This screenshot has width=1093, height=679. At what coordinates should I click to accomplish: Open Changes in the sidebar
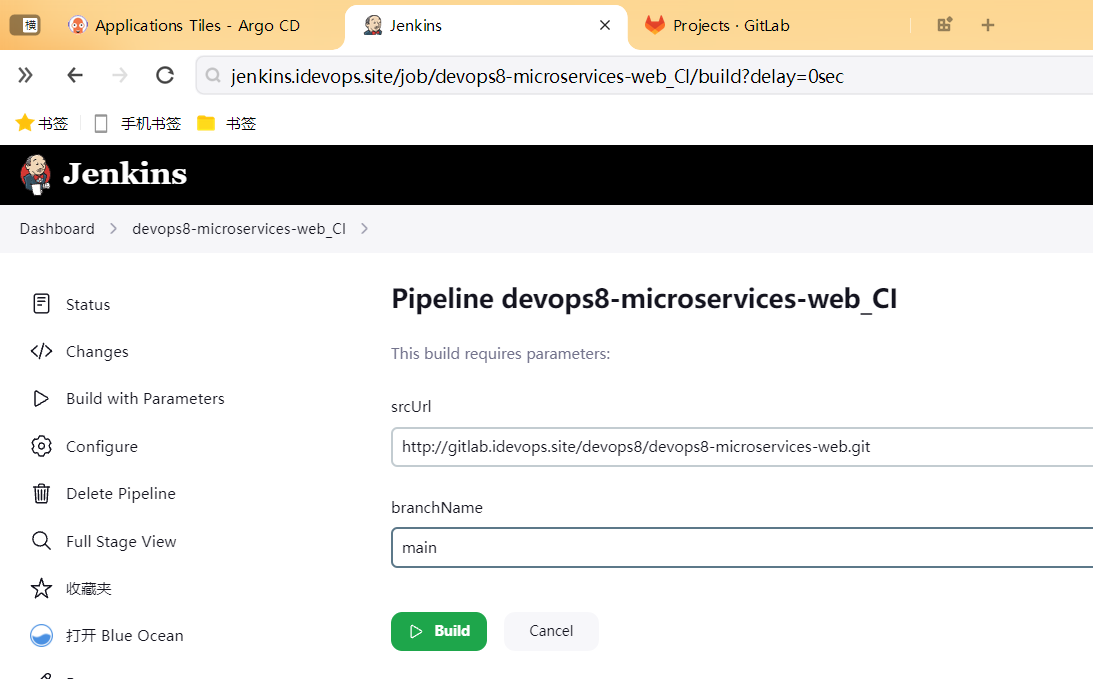pyautogui.click(x=97, y=351)
